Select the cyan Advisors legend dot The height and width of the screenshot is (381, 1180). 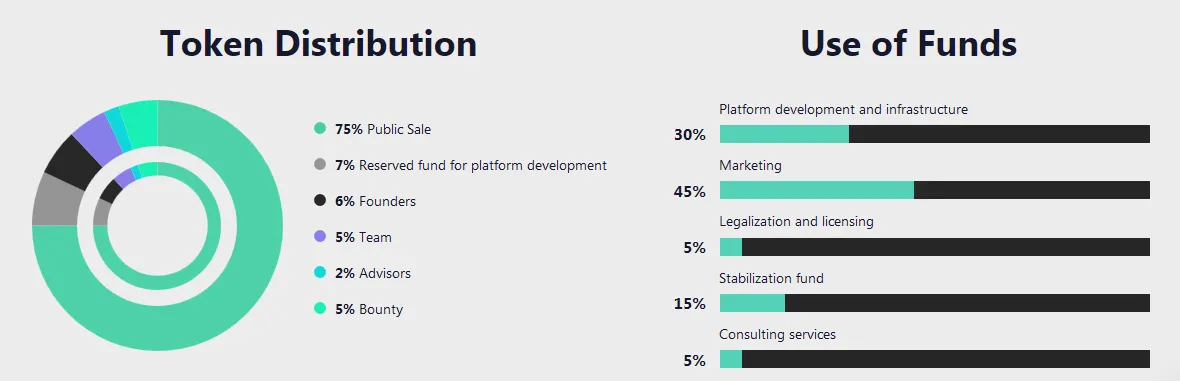pos(320,273)
